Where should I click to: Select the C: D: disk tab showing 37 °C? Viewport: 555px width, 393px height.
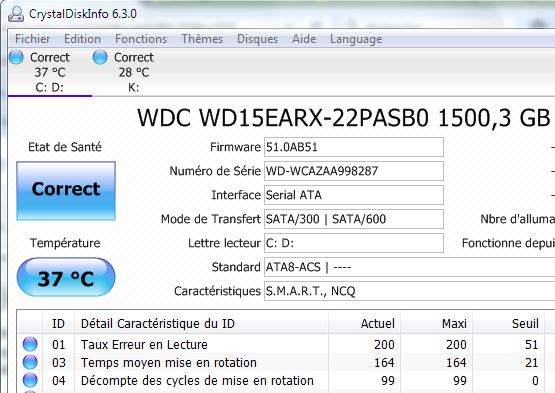click(x=50, y=72)
